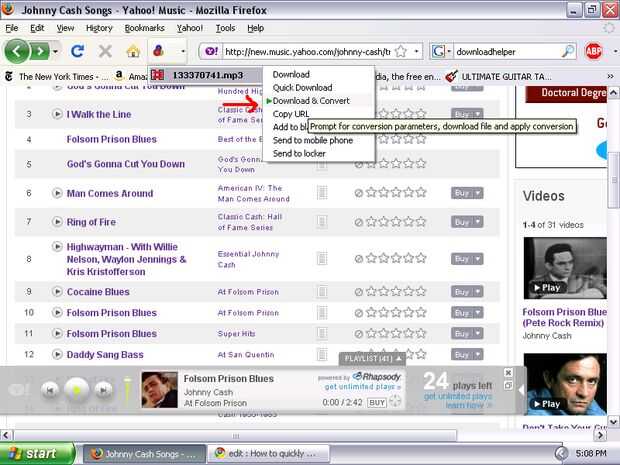Open the History menu
Viewport: 620px width, 465px height.
pyautogui.click(x=99, y=28)
